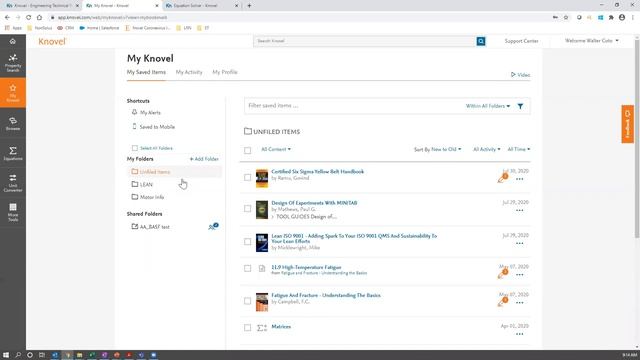The width and height of the screenshot is (640, 360).
Task: Click the blue search magnifier button
Action: 481,41
